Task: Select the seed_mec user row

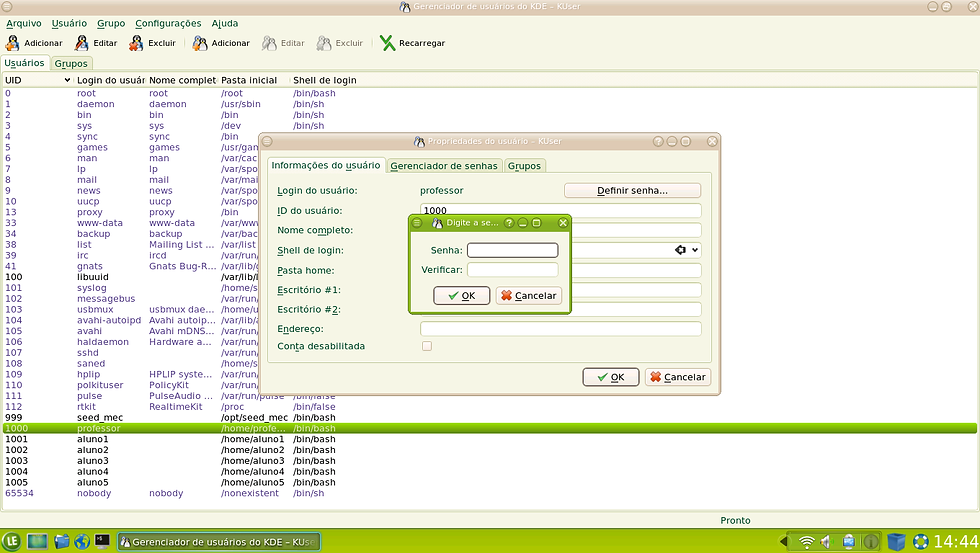Action: (489, 417)
